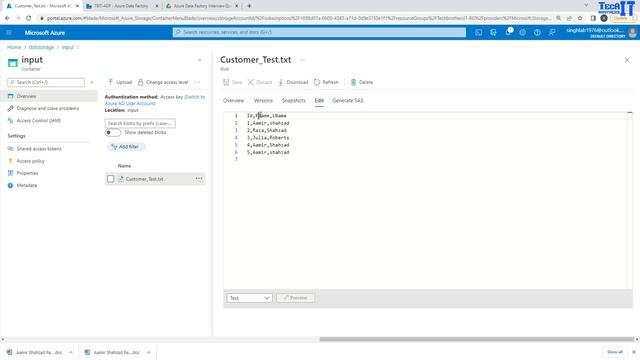Open portal settings gear icon

[522, 32]
